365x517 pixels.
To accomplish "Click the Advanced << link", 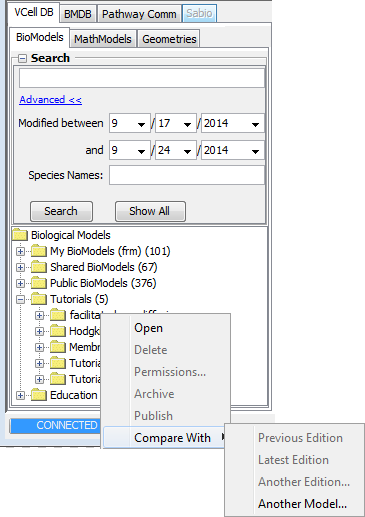I will pyautogui.click(x=50, y=100).
